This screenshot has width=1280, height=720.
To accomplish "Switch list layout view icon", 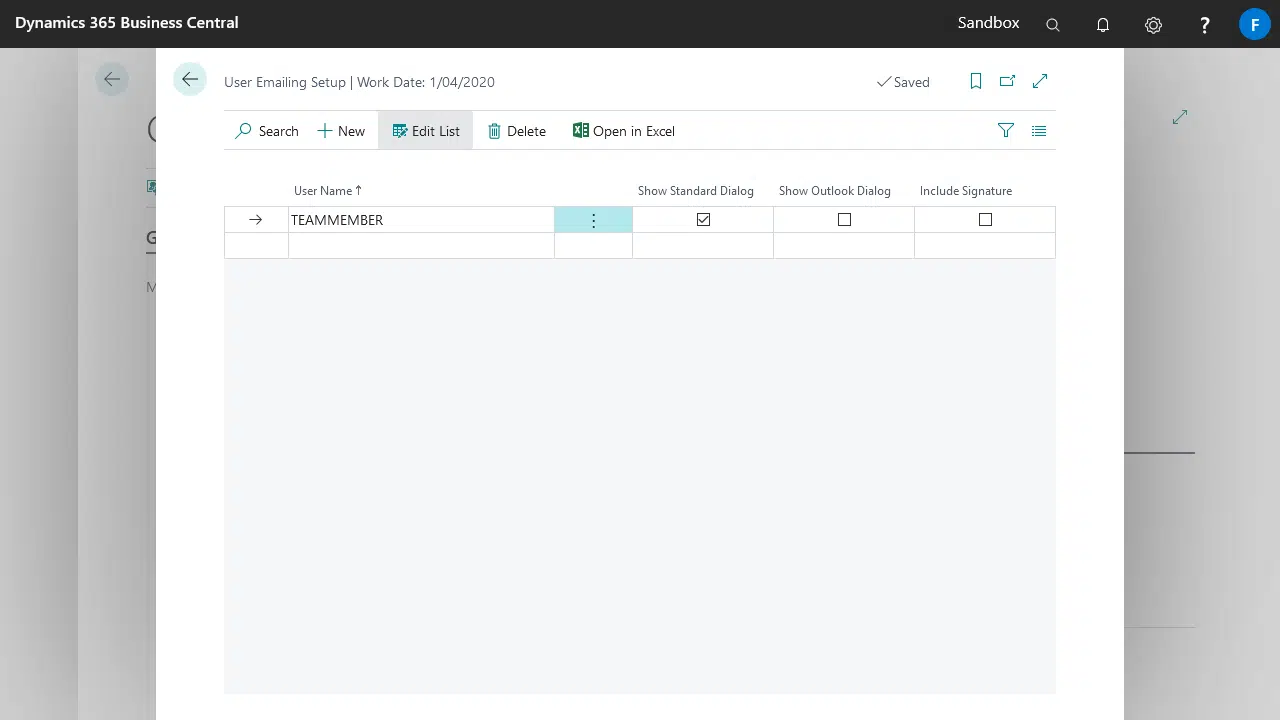I will pos(1039,131).
